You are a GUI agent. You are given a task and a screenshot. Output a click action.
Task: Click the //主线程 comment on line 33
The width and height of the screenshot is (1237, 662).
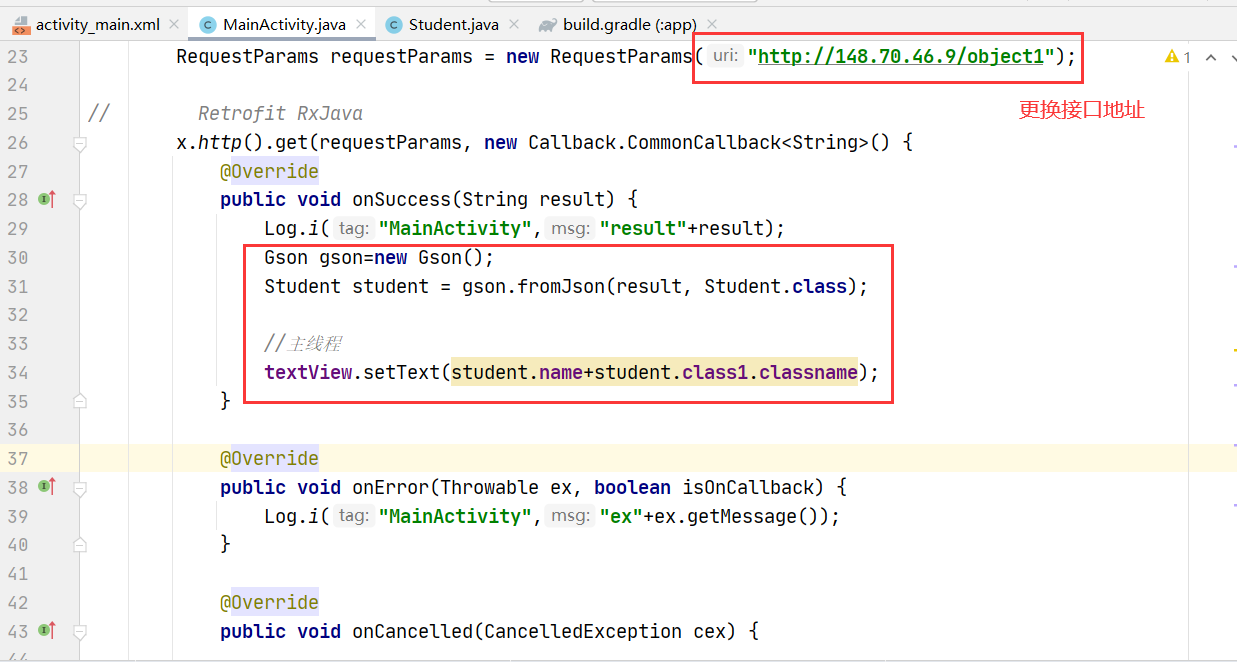click(303, 344)
